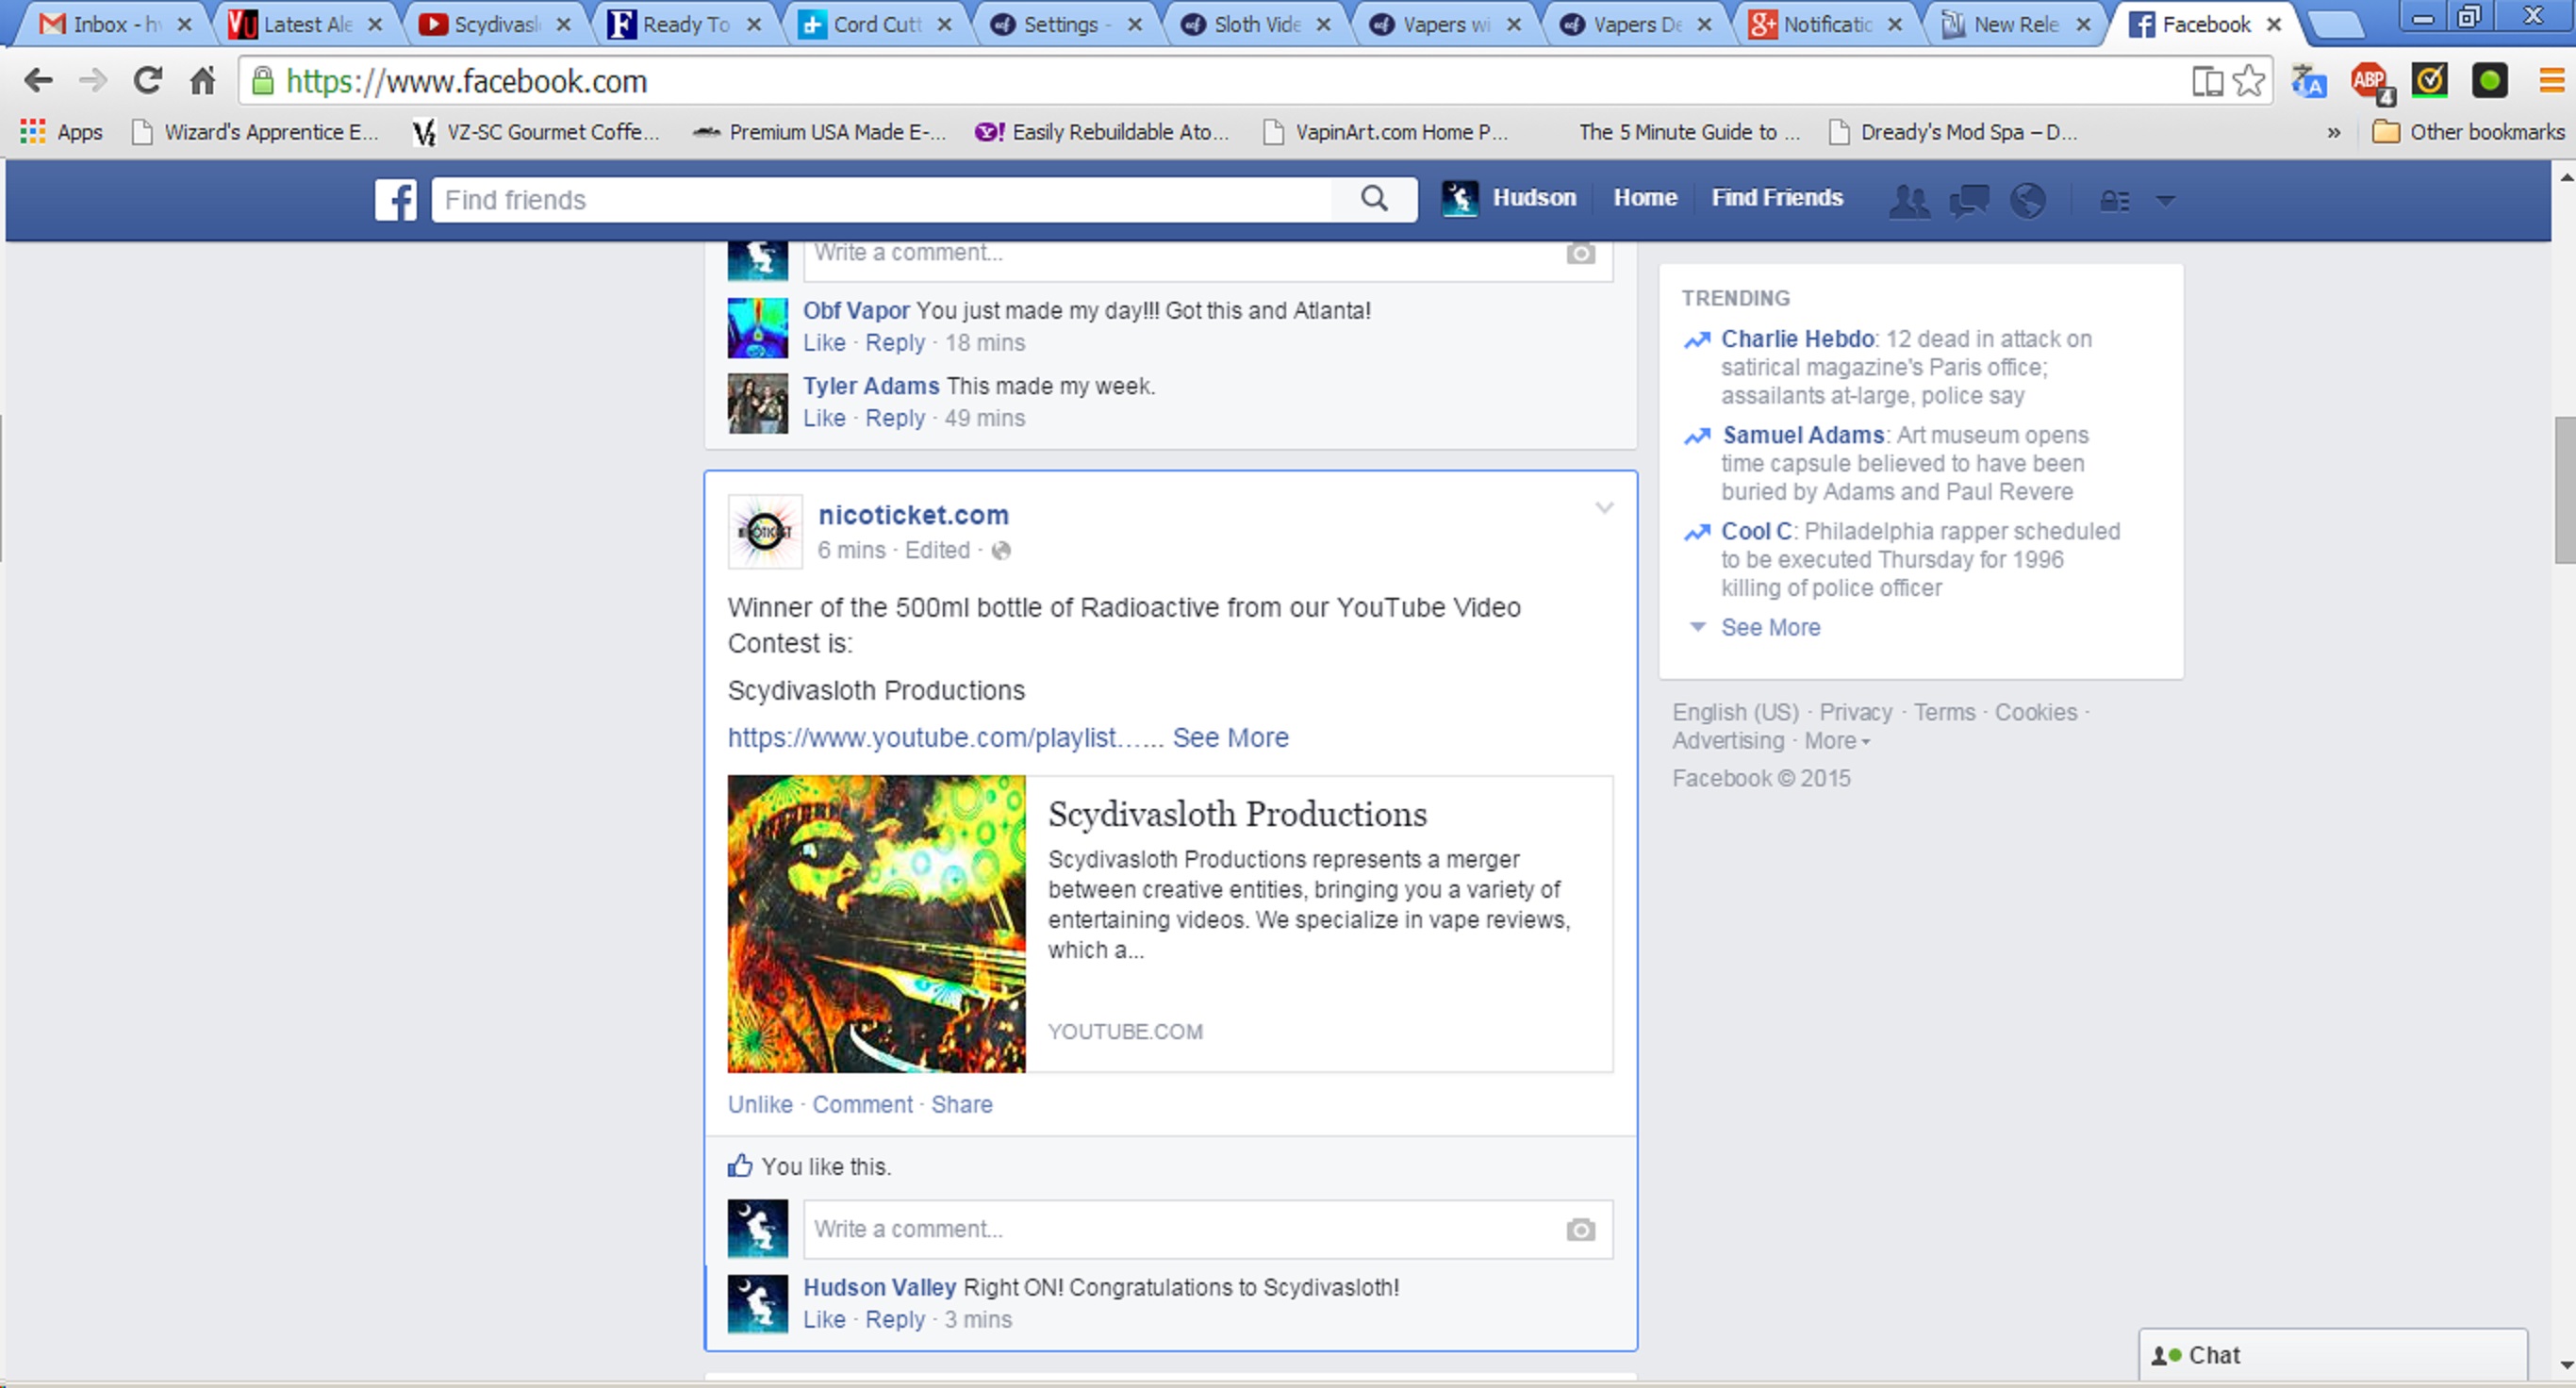This screenshot has height=1388, width=2576.
Task: Click the Find friends search field
Action: coord(882,200)
